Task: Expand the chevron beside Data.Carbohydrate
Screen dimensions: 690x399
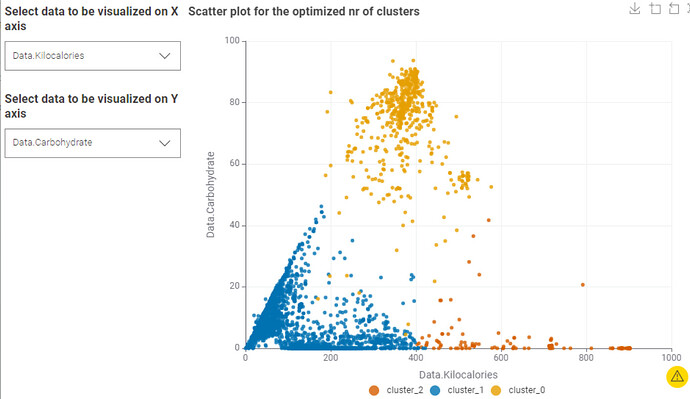Action: point(165,143)
